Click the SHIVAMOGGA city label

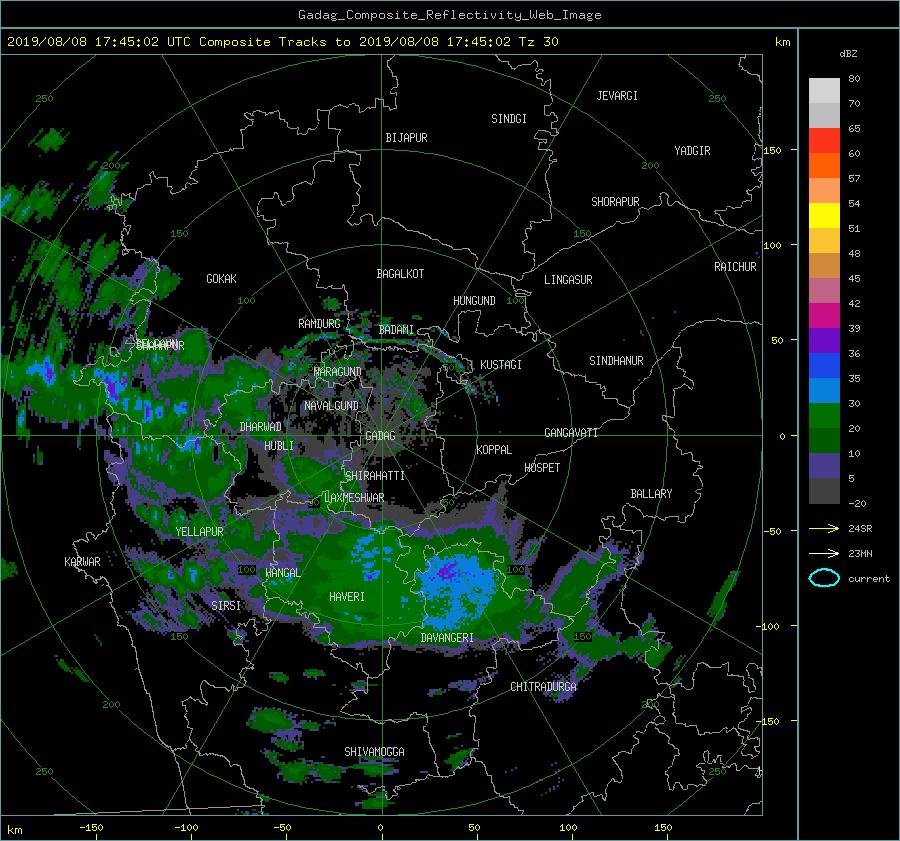point(374,752)
